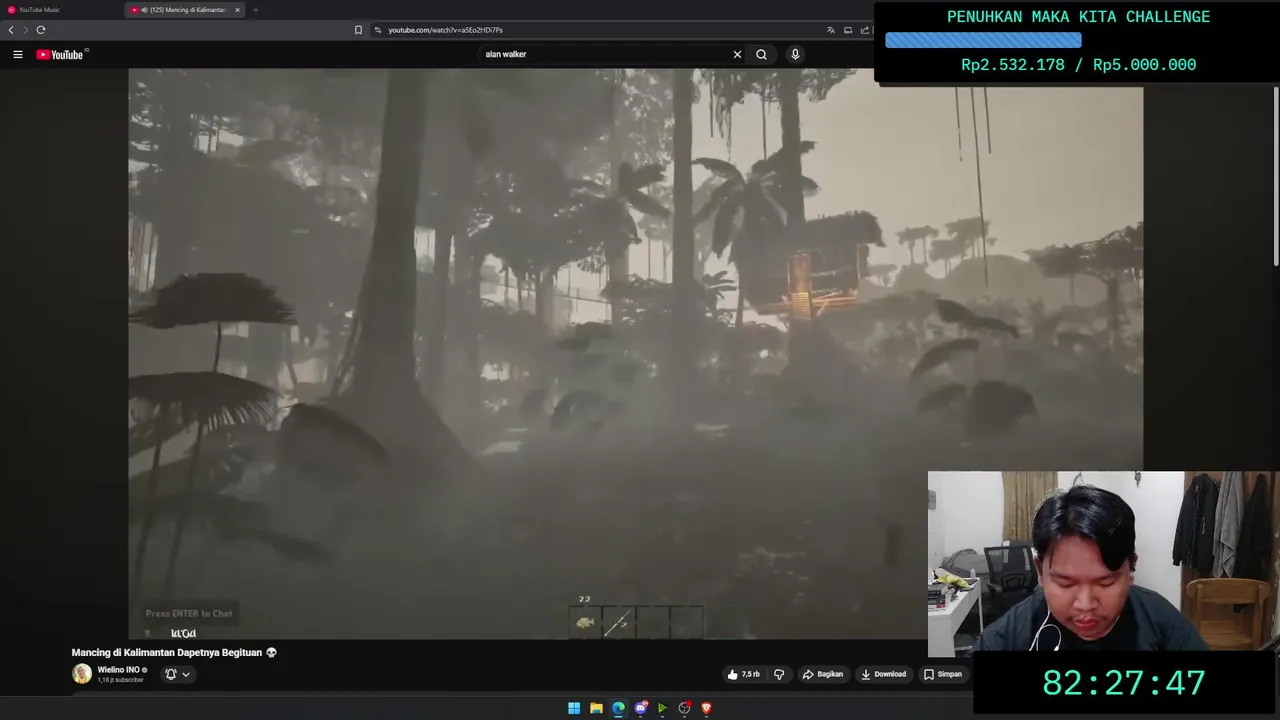Start voice search with the microphone
1280x720 pixels.
coord(795,54)
